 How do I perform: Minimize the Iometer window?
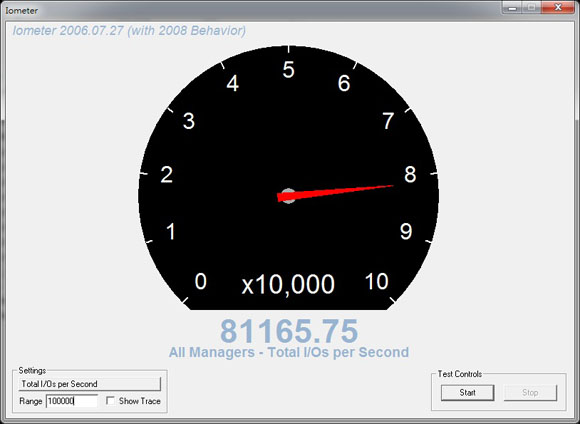pos(512,7)
